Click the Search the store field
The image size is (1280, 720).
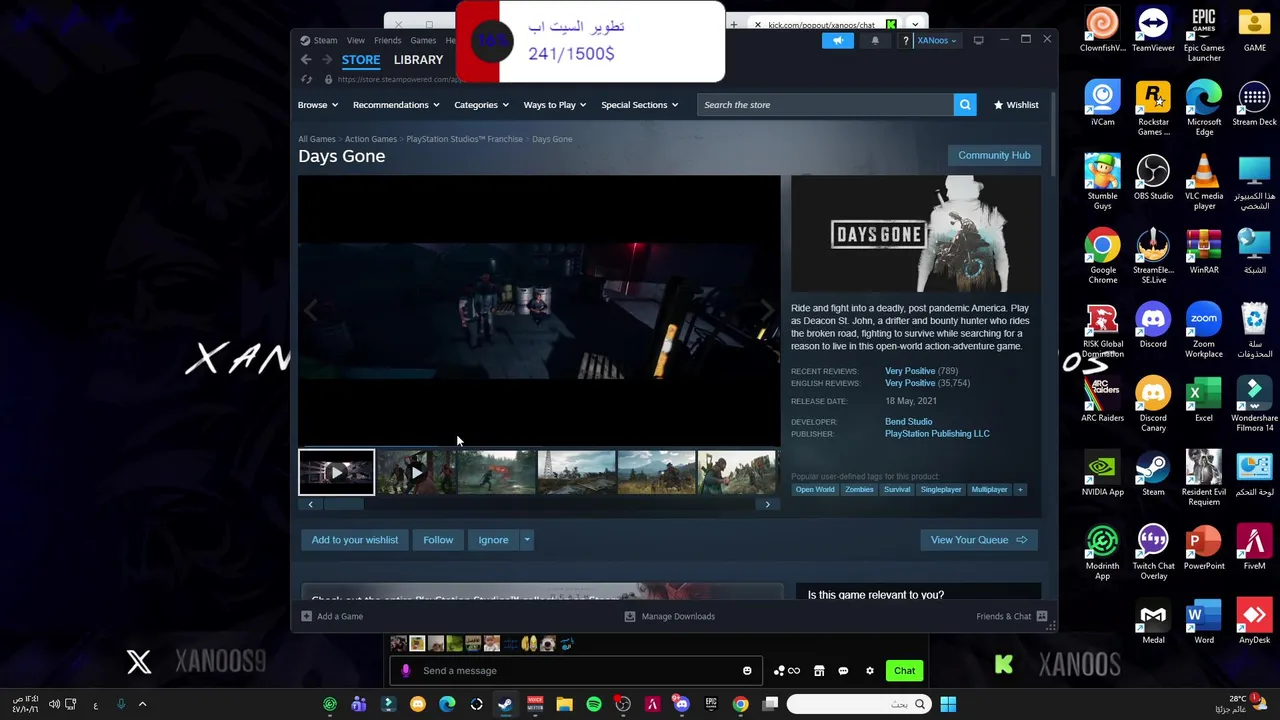[x=826, y=105]
